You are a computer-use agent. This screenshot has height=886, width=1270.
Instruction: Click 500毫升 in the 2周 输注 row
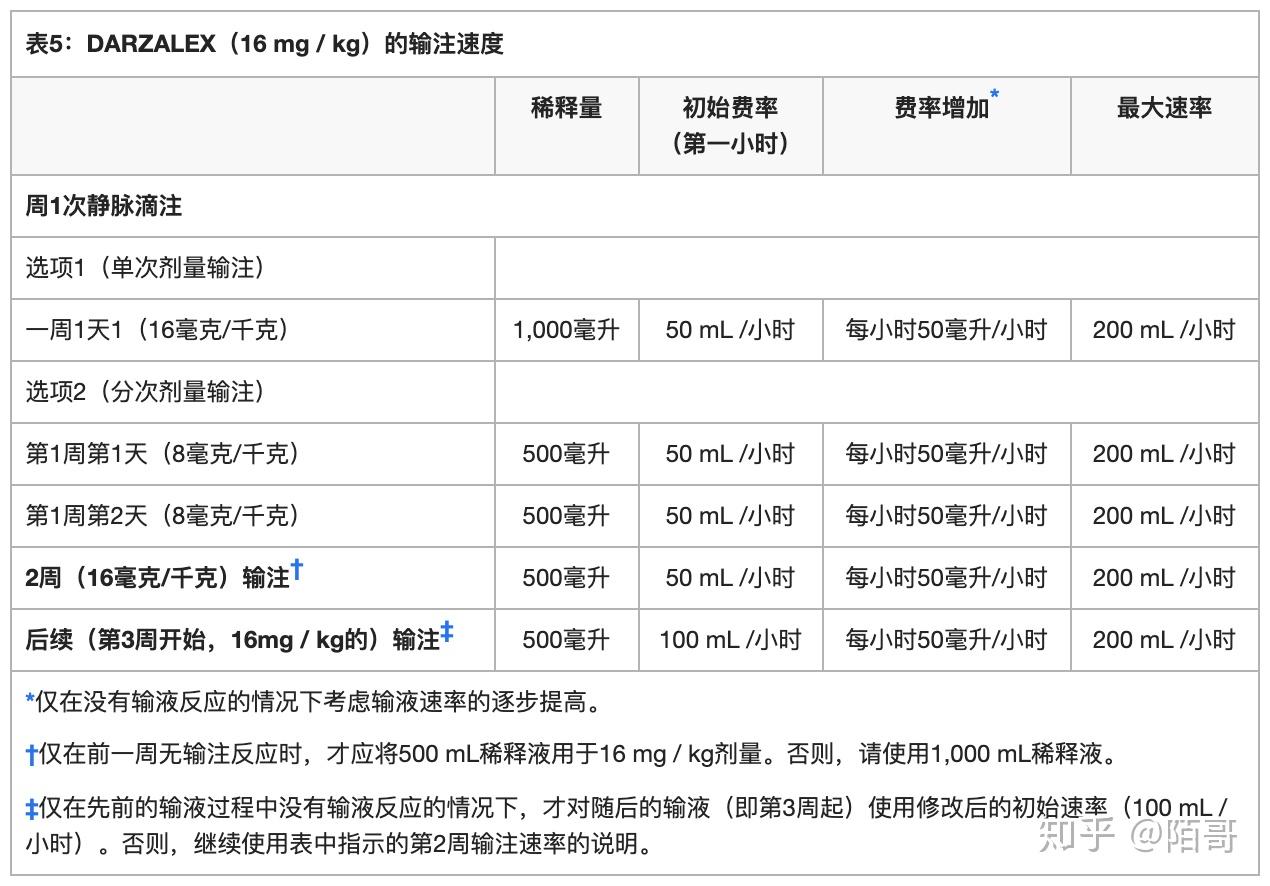point(566,578)
